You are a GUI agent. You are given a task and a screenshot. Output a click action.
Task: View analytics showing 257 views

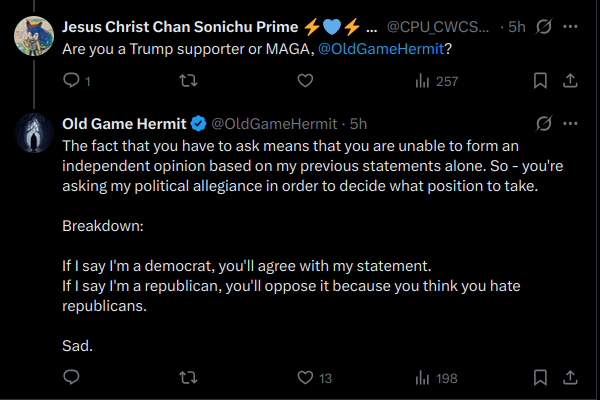(437, 81)
